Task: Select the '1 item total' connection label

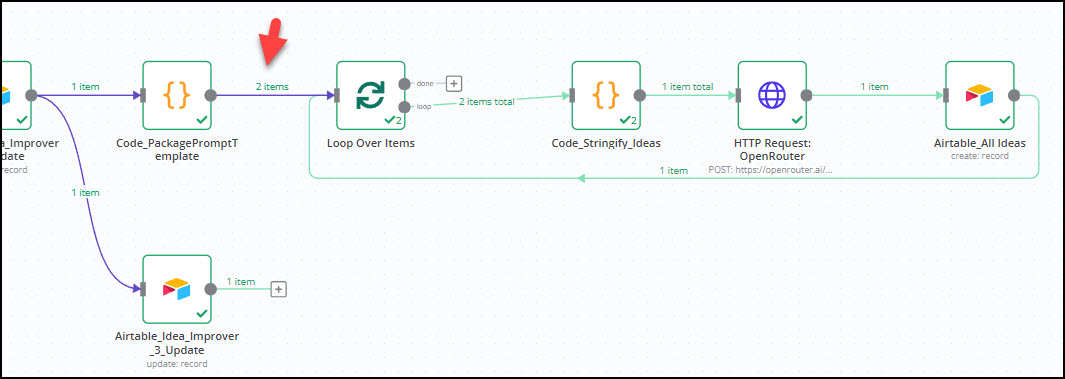Action: click(x=689, y=86)
